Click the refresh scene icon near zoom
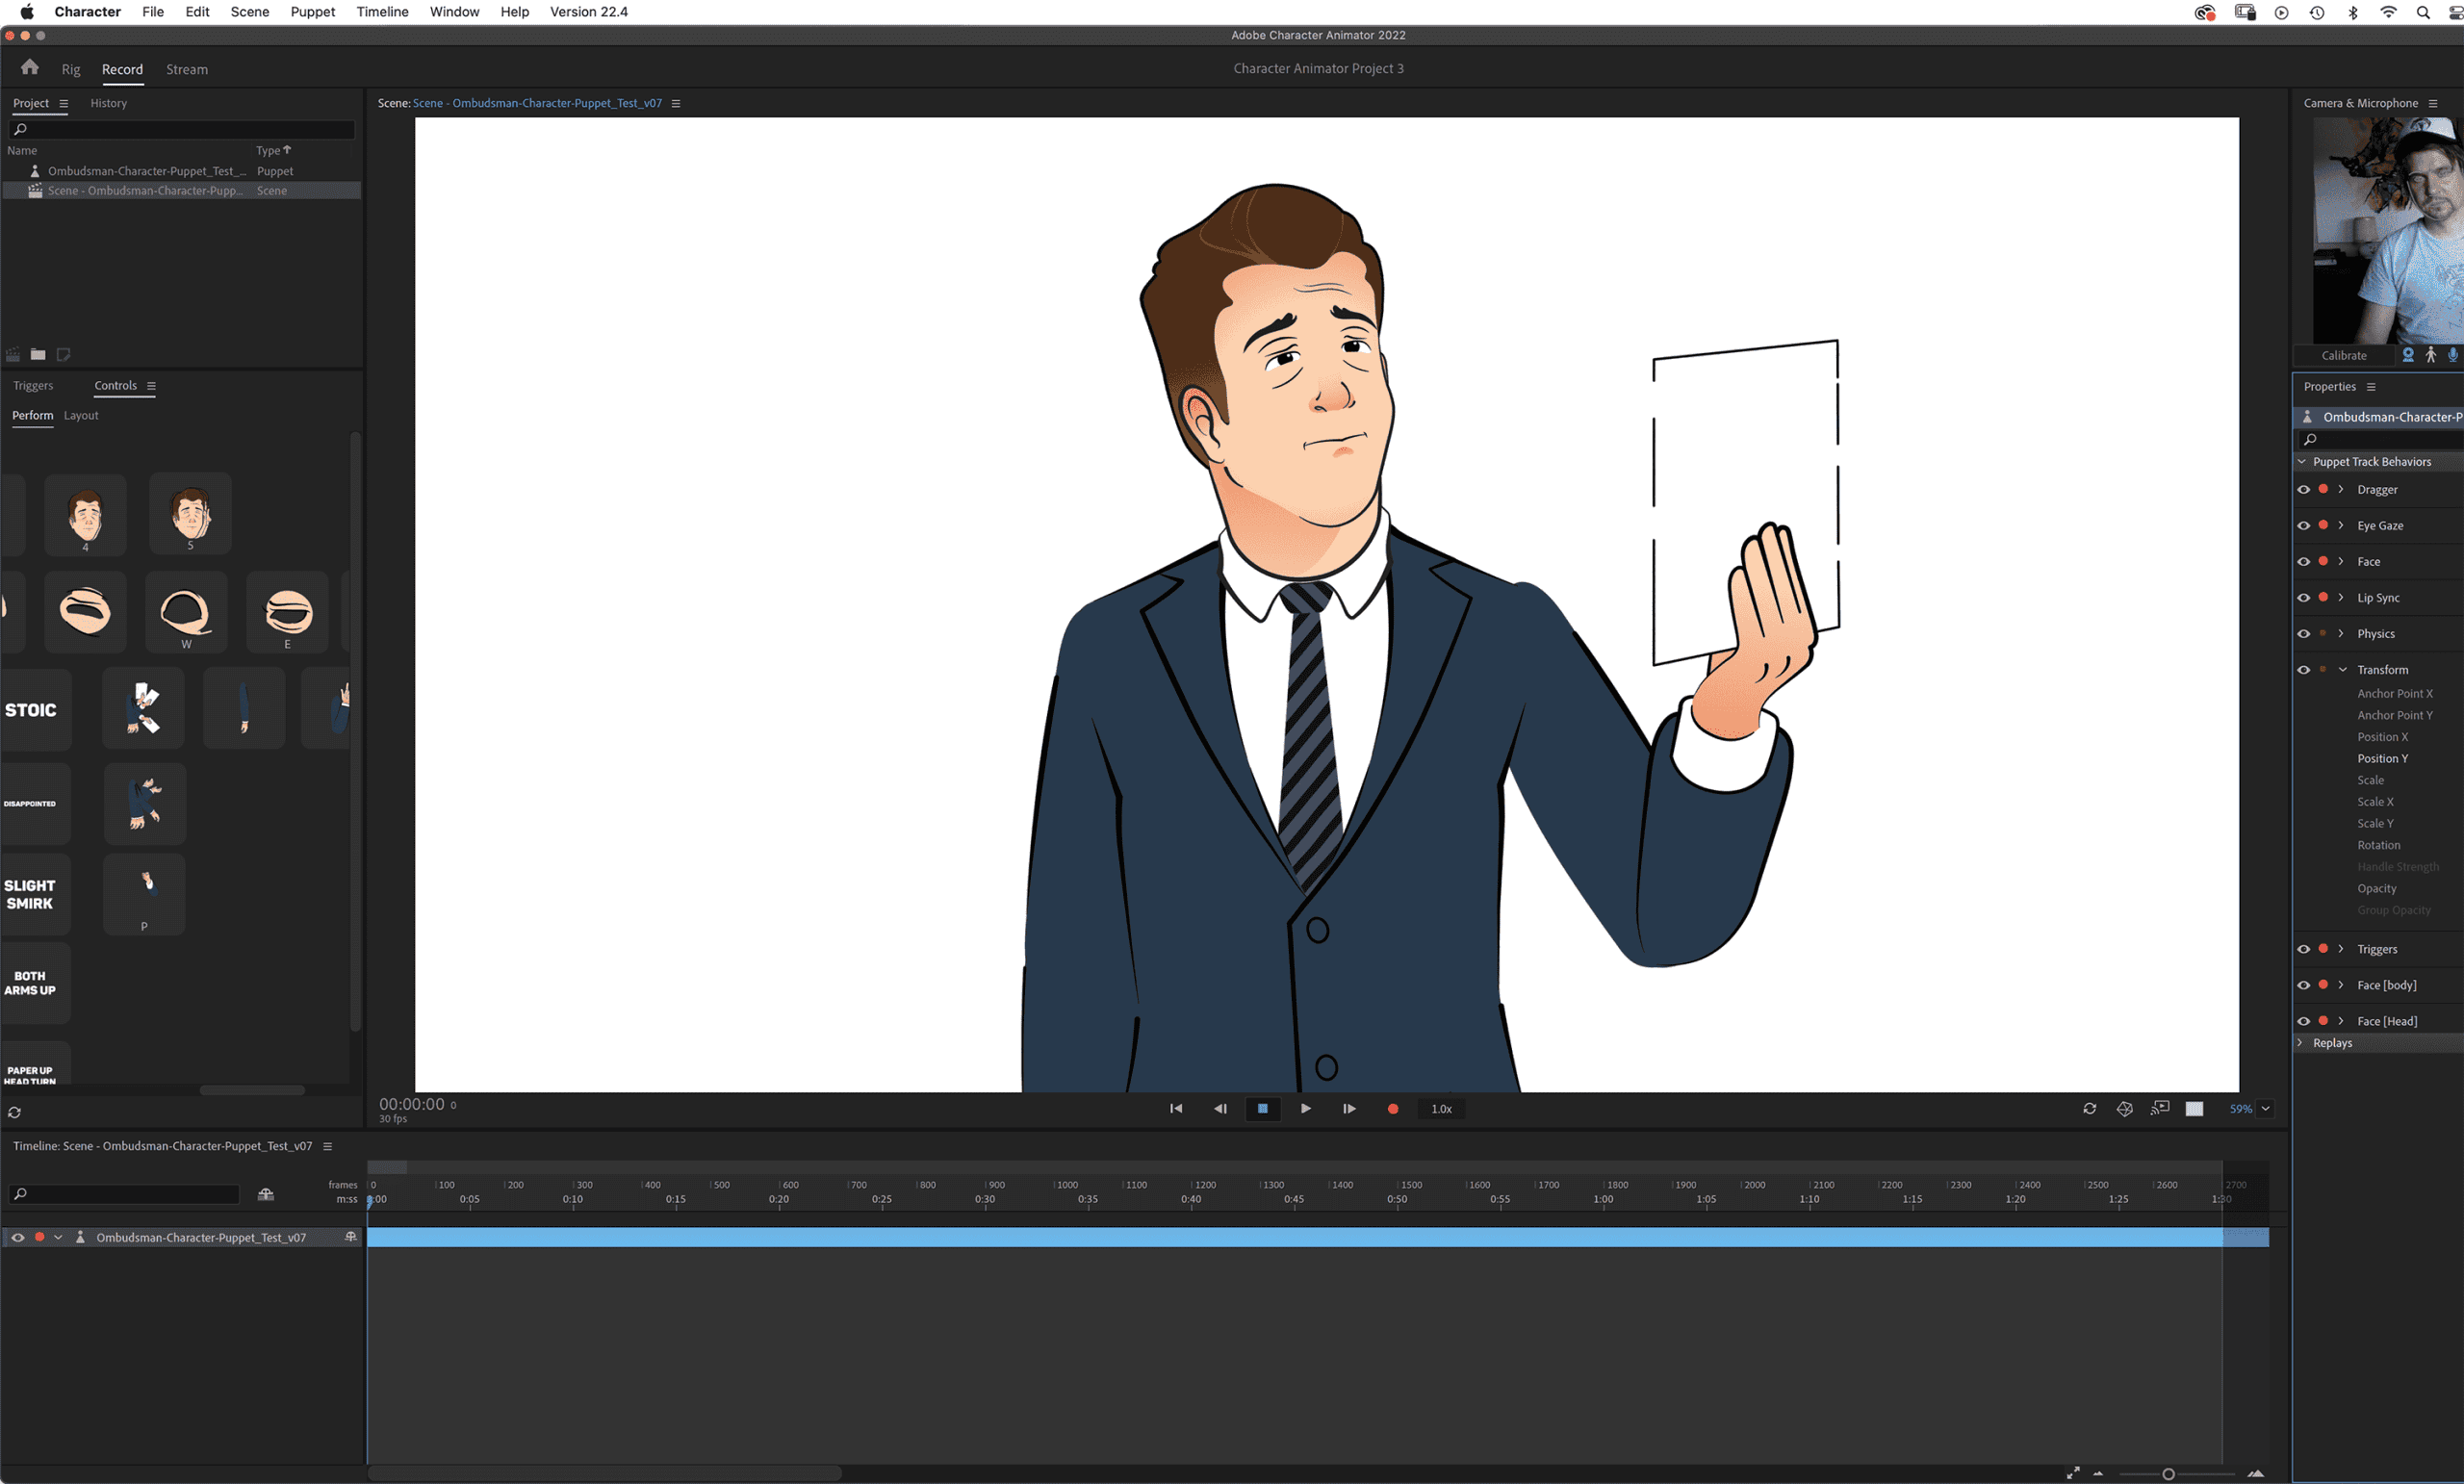The width and height of the screenshot is (2464, 1484). coord(2089,1108)
